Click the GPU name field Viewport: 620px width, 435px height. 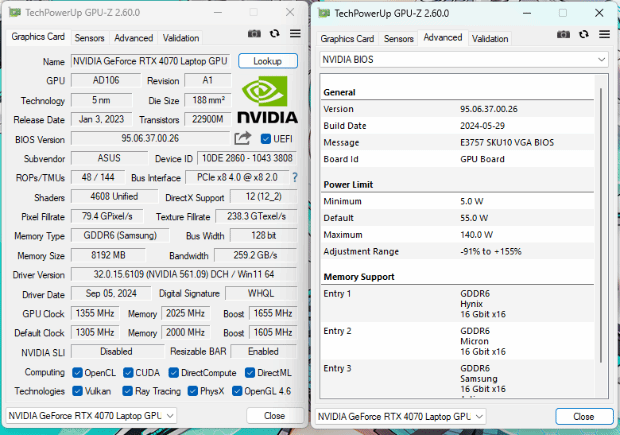coord(150,61)
